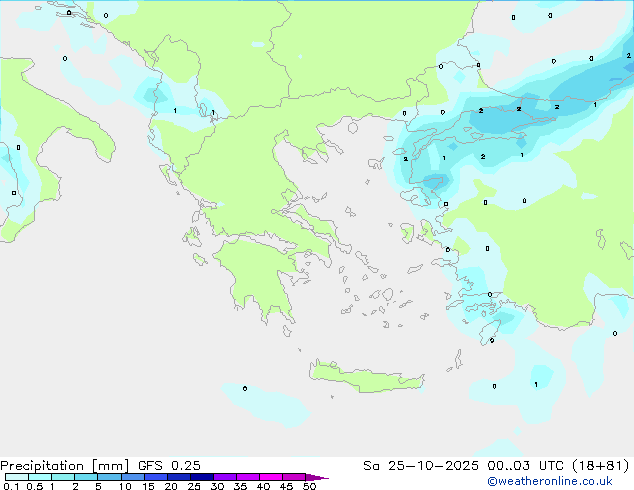Pick the 40–45 mm magenta legend swatch
The image size is (634, 490).
point(271,477)
